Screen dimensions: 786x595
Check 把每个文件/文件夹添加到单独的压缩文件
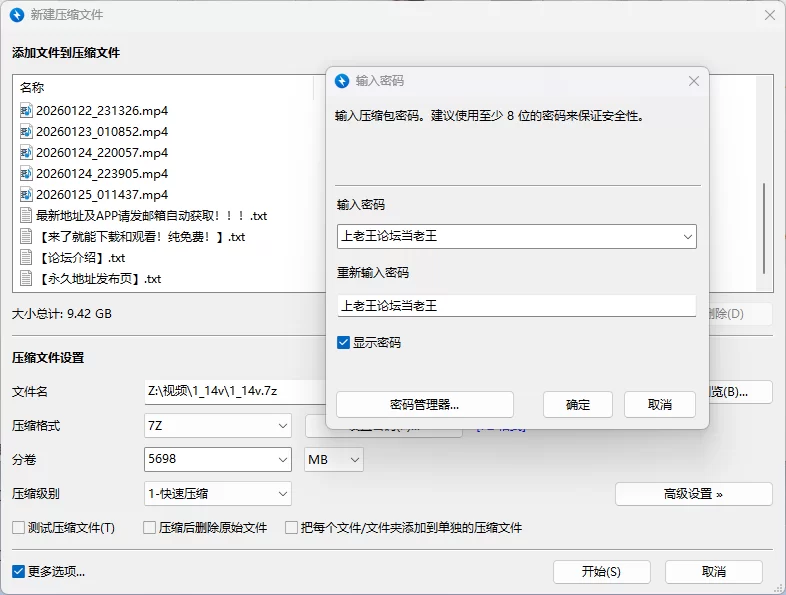[x=291, y=527]
